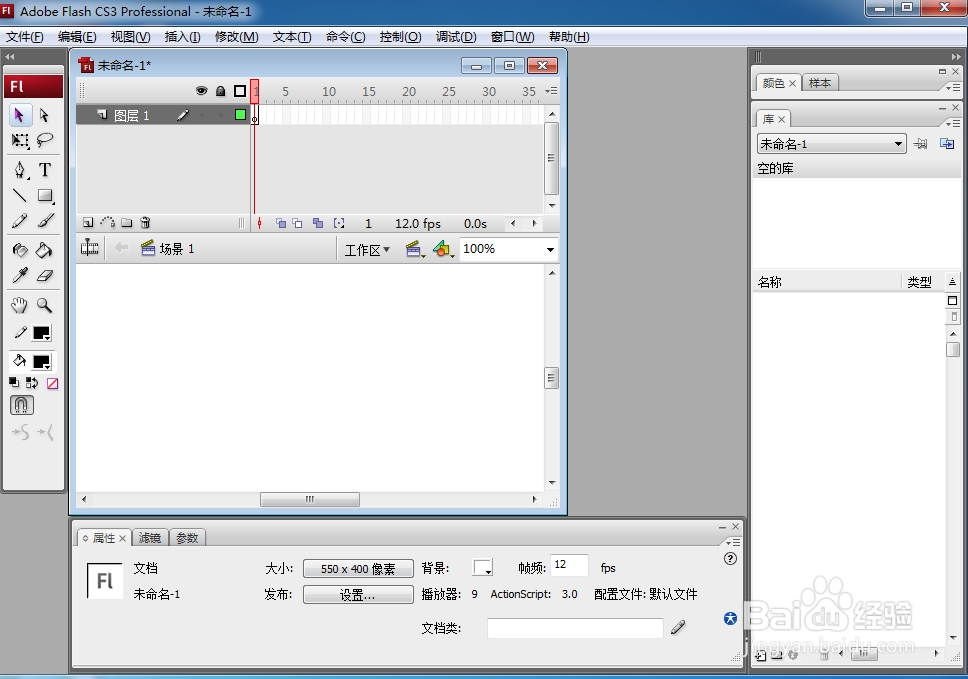
Task: Click the fill color swatch
Action: pos(41,362)
